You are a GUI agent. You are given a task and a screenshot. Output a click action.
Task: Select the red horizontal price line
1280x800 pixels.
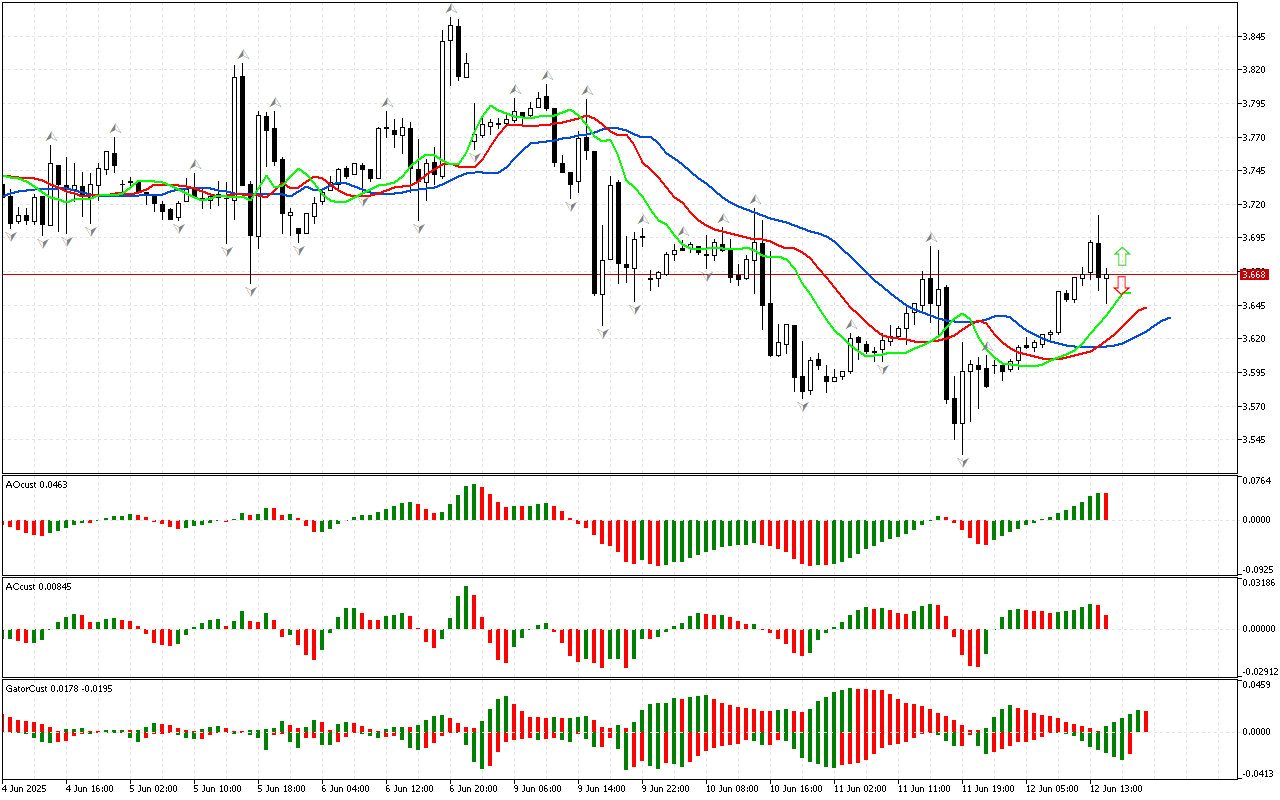pos(600,273)
